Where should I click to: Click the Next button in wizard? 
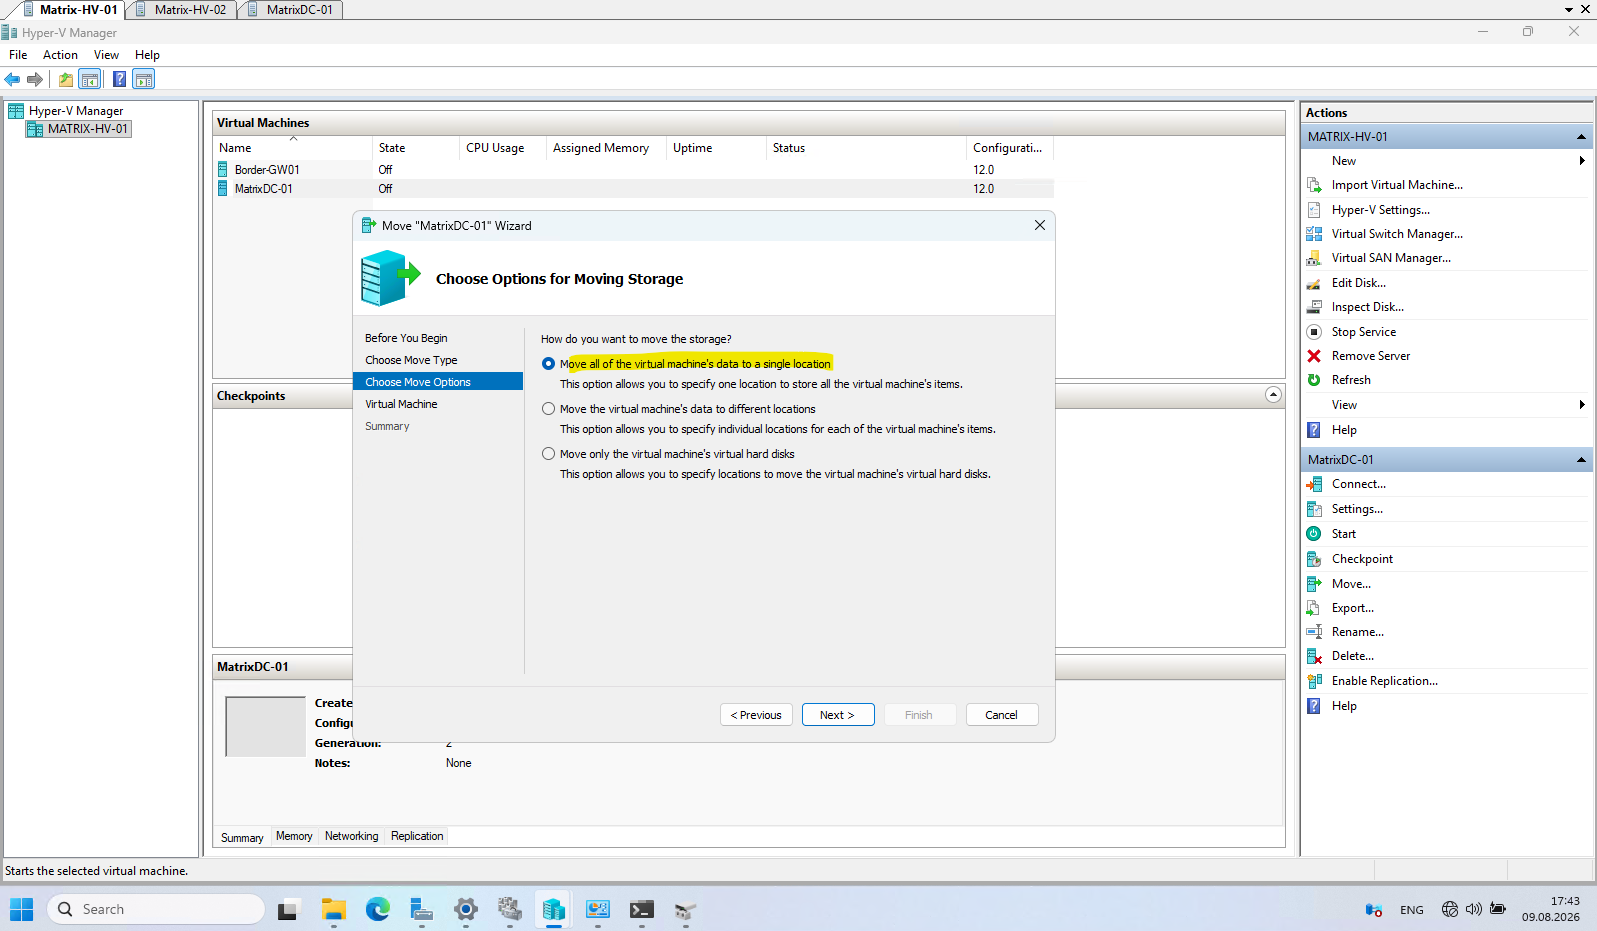pos(838,715)
